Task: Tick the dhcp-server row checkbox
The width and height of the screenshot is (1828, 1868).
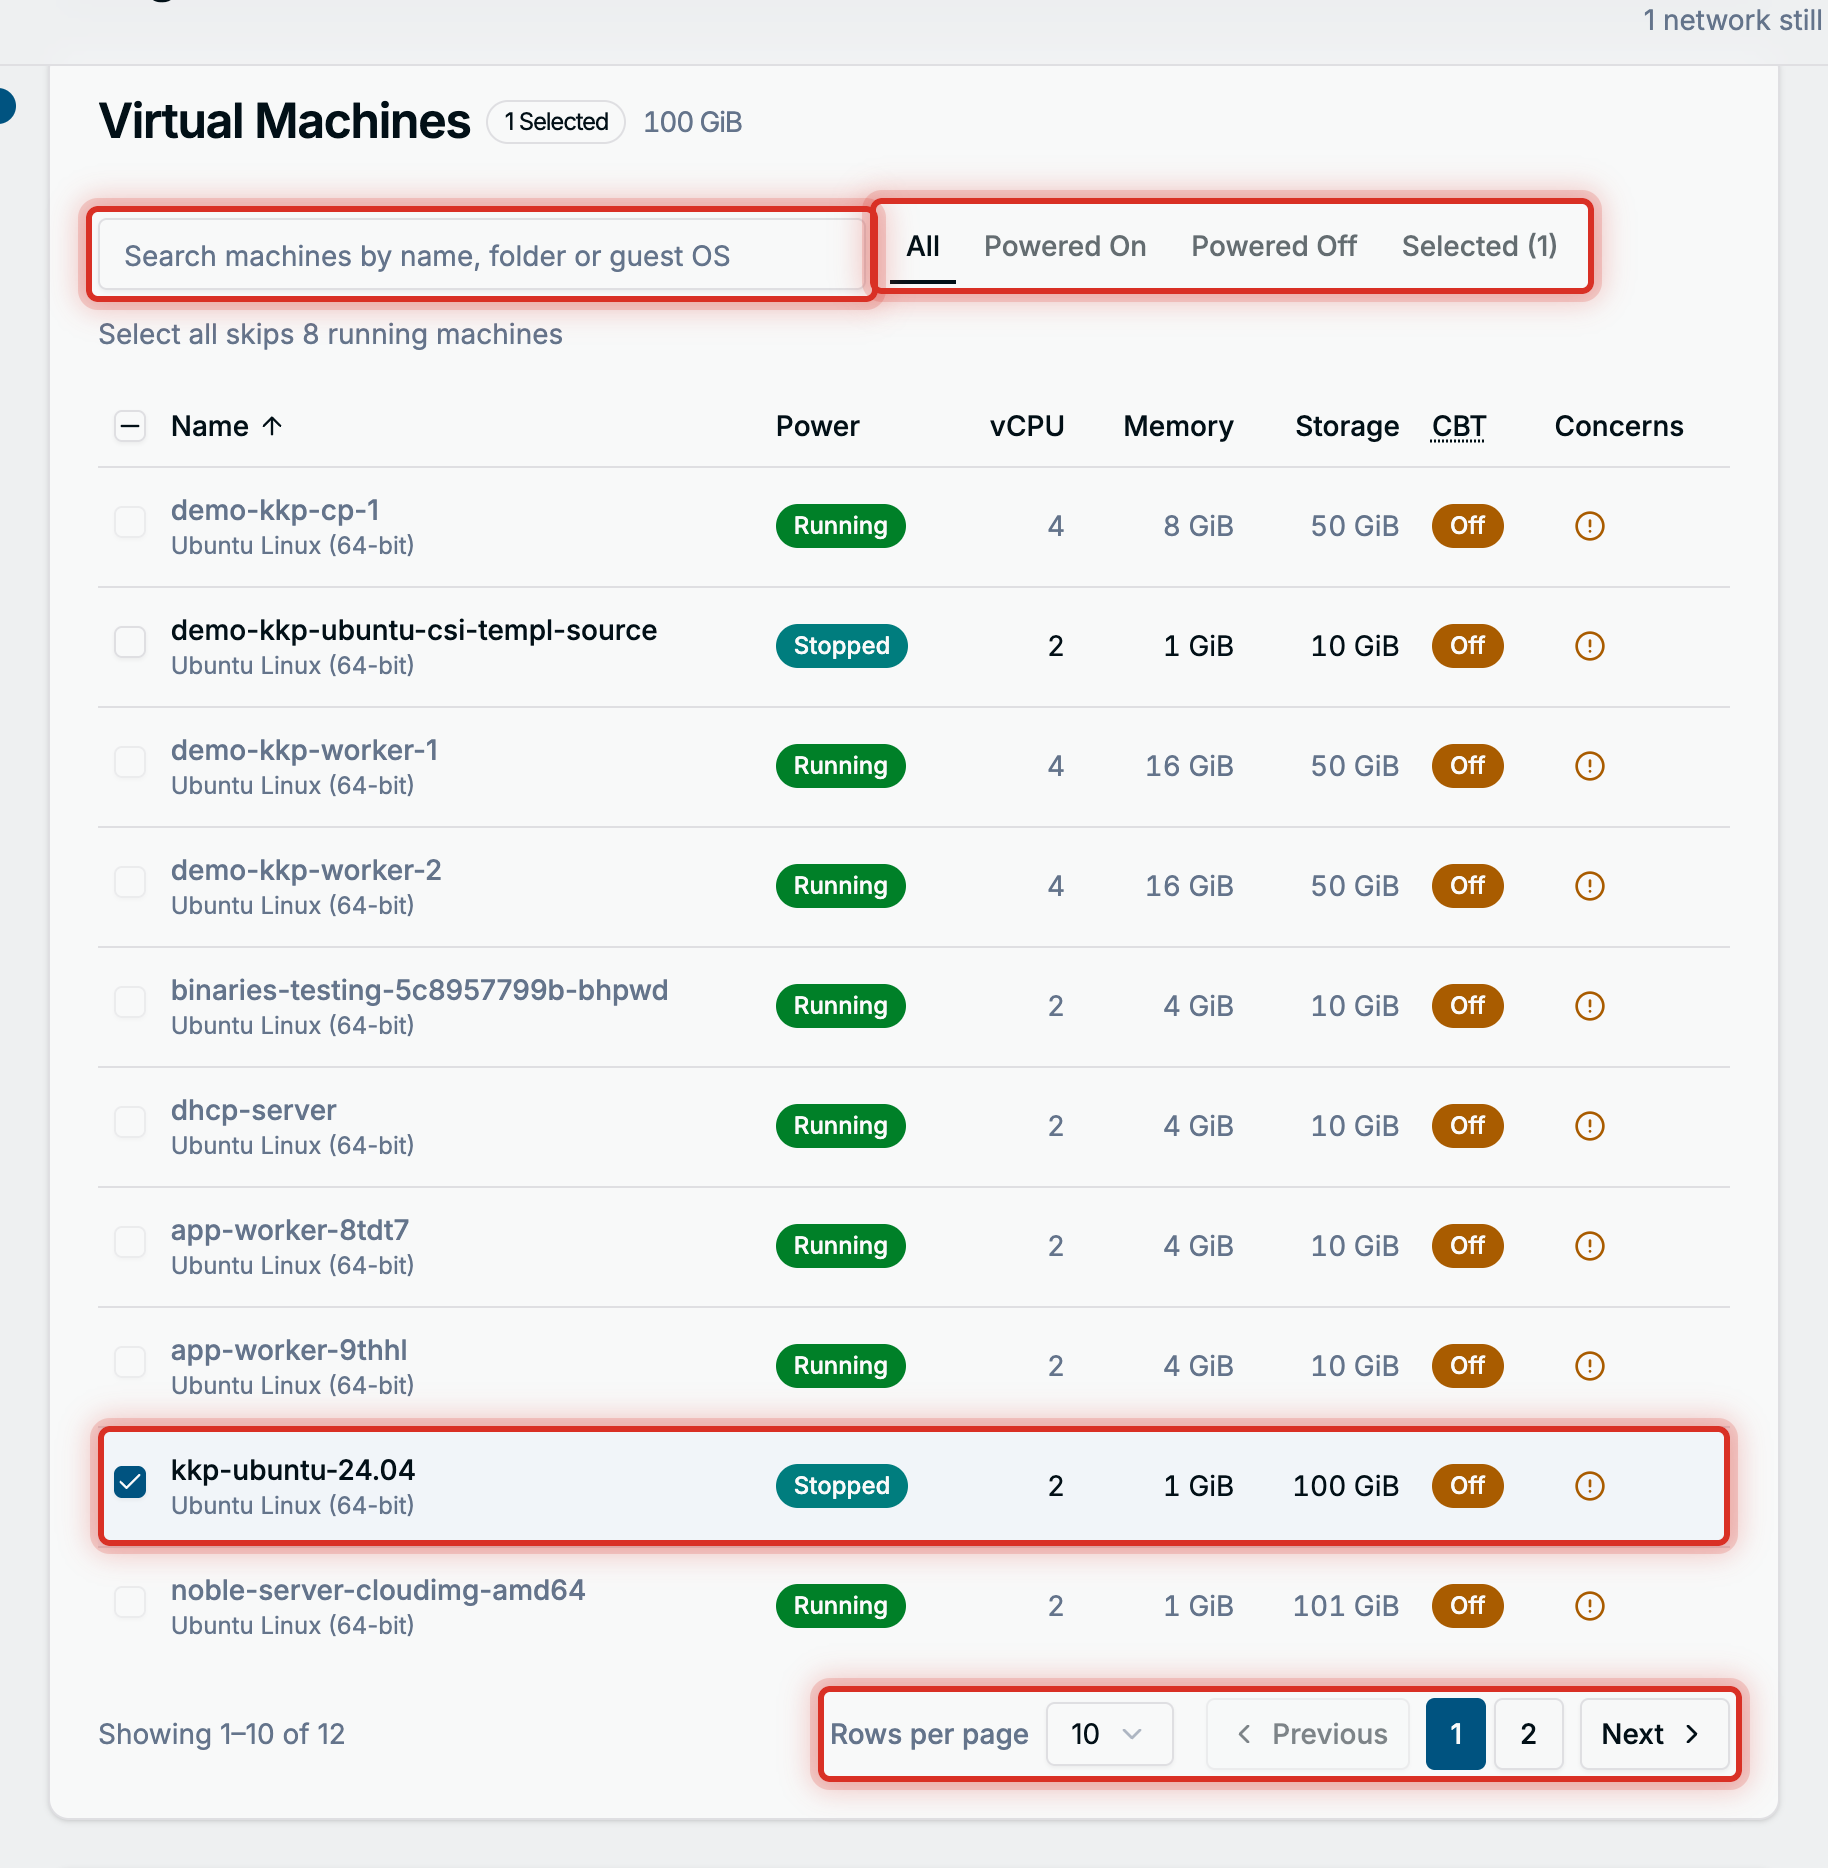Action: coord(130,1122)
